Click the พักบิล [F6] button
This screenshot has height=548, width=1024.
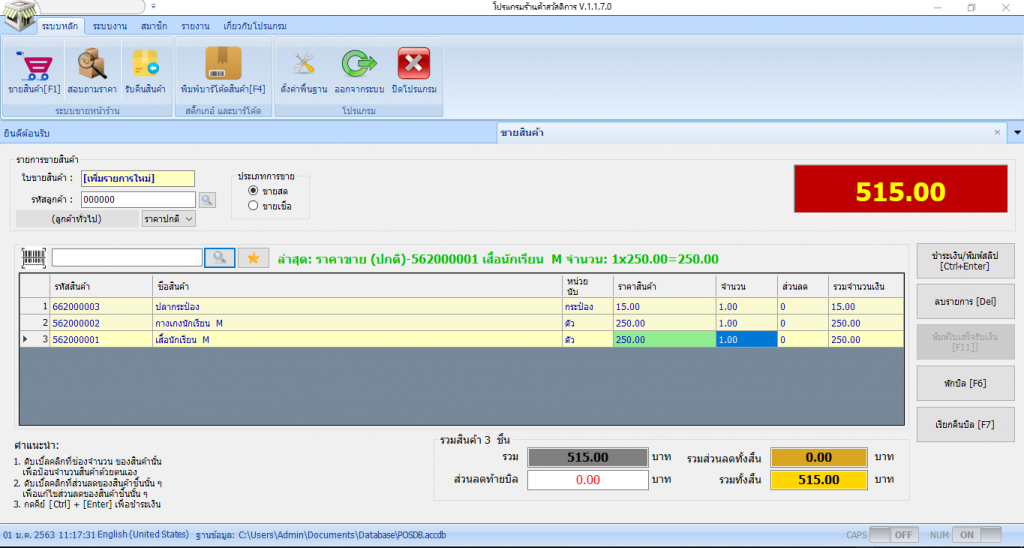[x=965, y=382]
